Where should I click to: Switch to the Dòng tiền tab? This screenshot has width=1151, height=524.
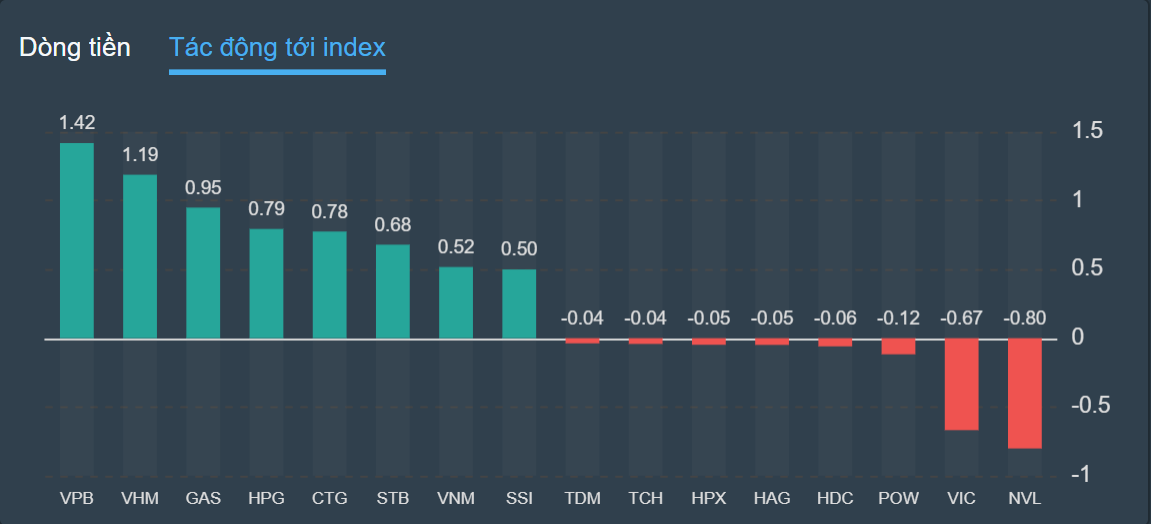click(x=75, y=47)
